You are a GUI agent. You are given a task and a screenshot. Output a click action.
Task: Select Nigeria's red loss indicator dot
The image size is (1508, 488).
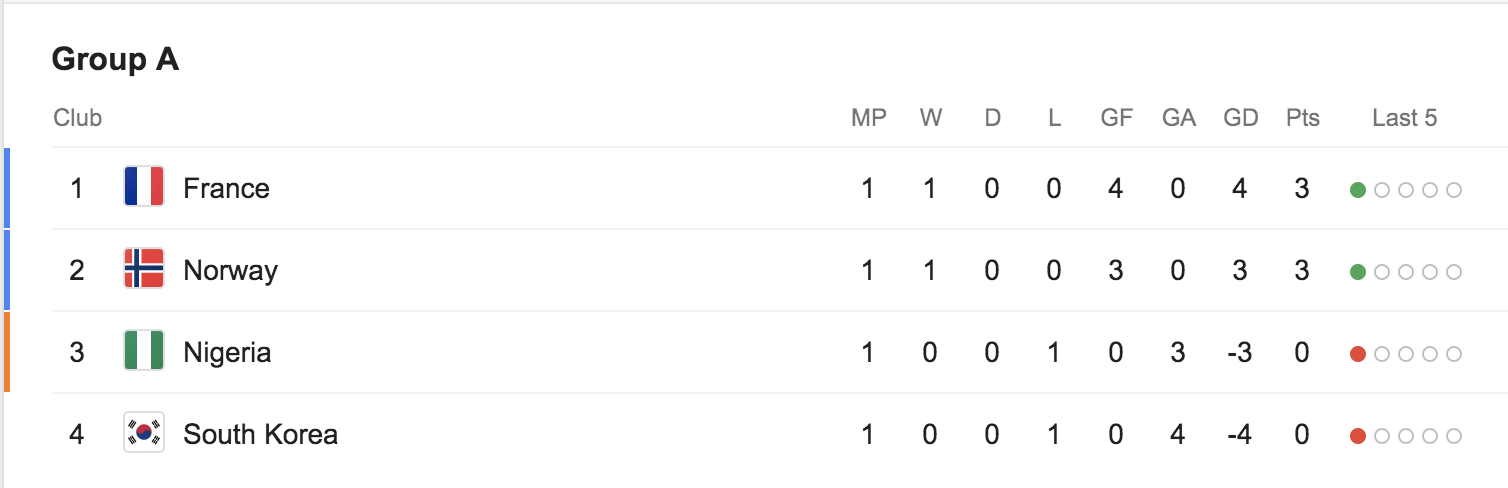[1358, 354]
